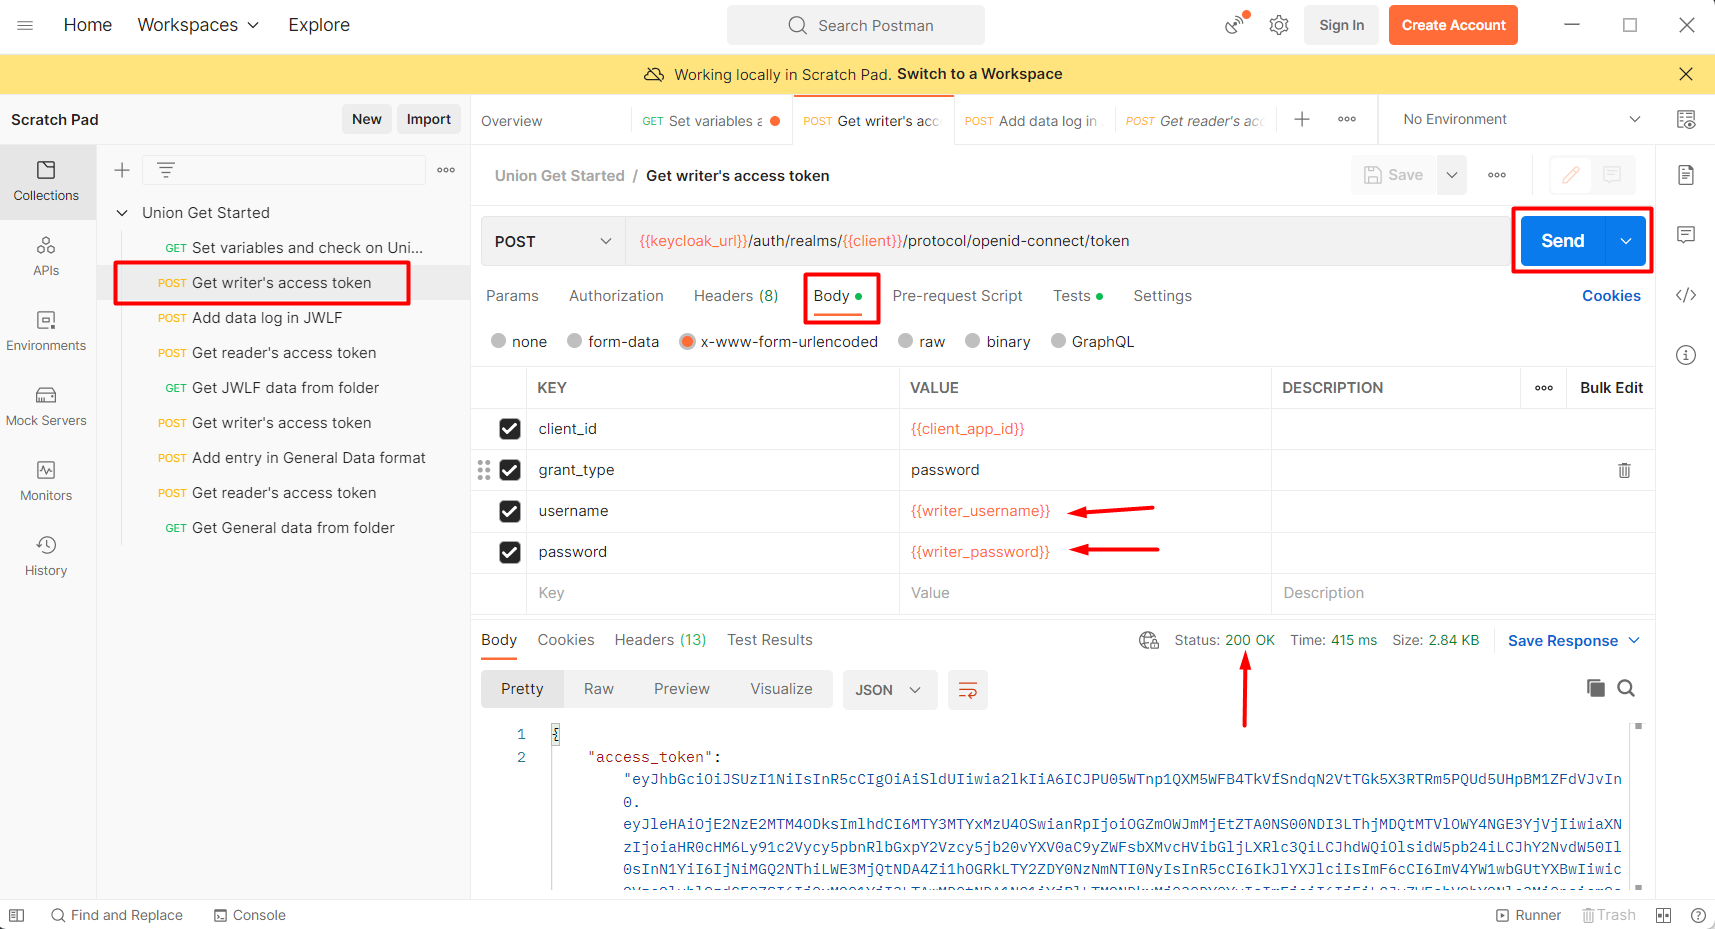
Task: Open request History in sidebar
Action: pos(46,556)
